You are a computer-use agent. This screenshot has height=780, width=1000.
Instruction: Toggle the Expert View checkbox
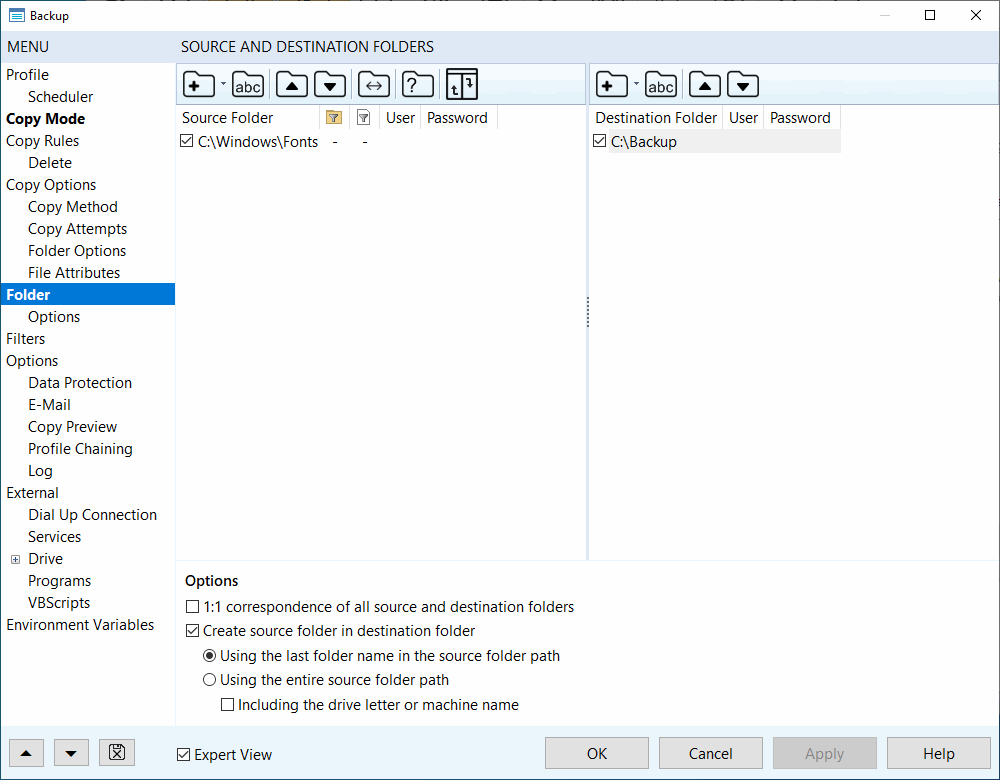point(183,755)
